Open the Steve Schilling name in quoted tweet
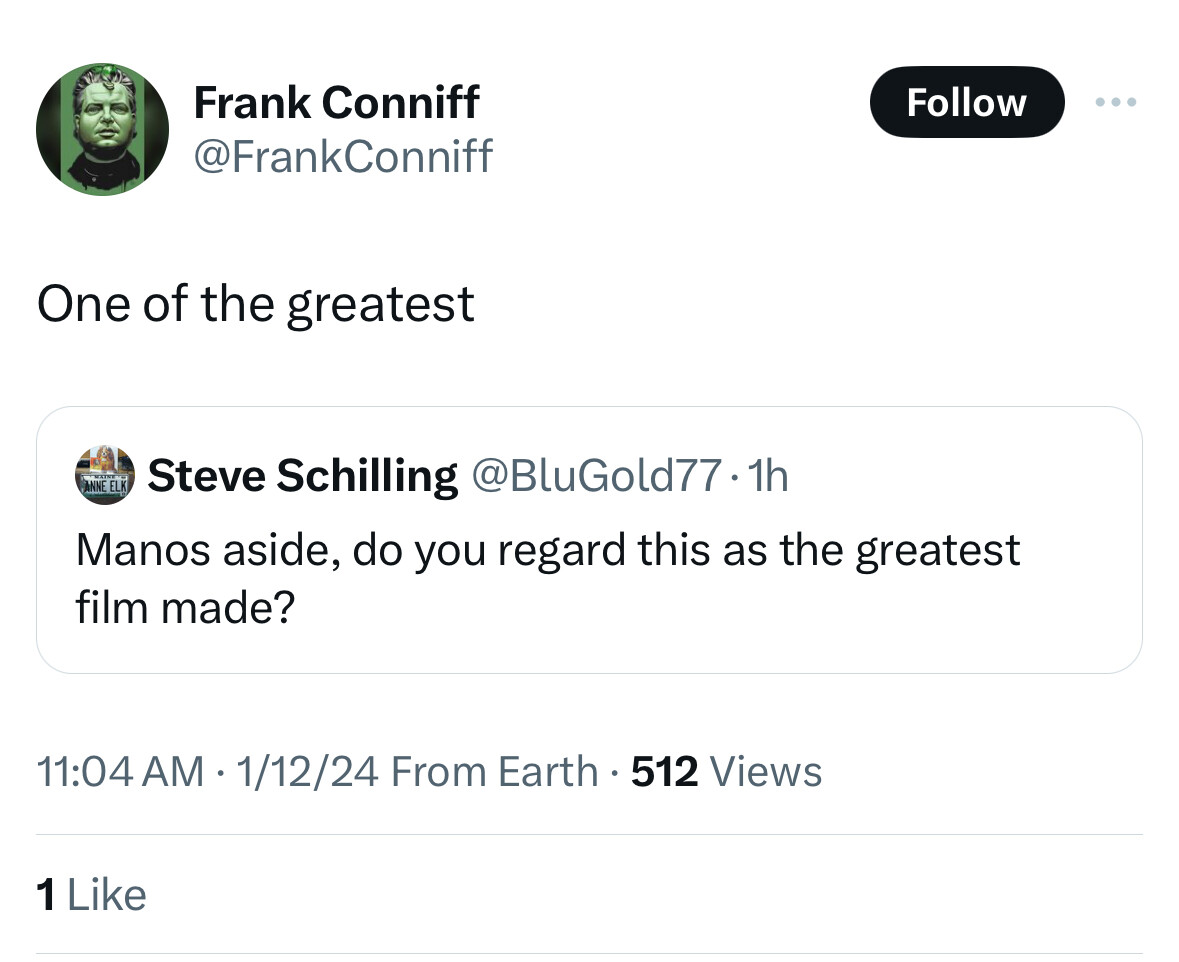Viewport: 1179px width, 962px height. click(x=302, y=476)
